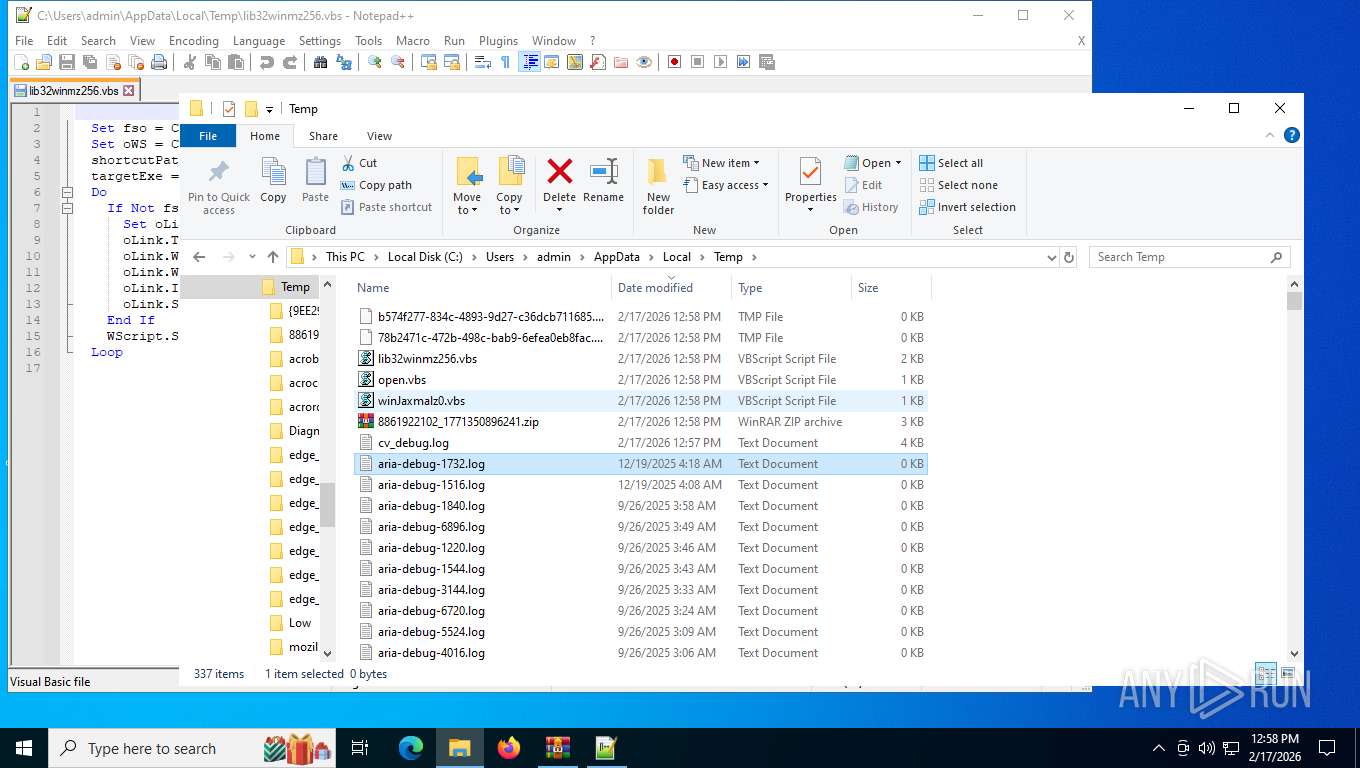Screen dimensions: 1360x768
Task: Toggle monitoring eye icon in Notepad++
Action: pyautogui.click(x=645, y=62)
